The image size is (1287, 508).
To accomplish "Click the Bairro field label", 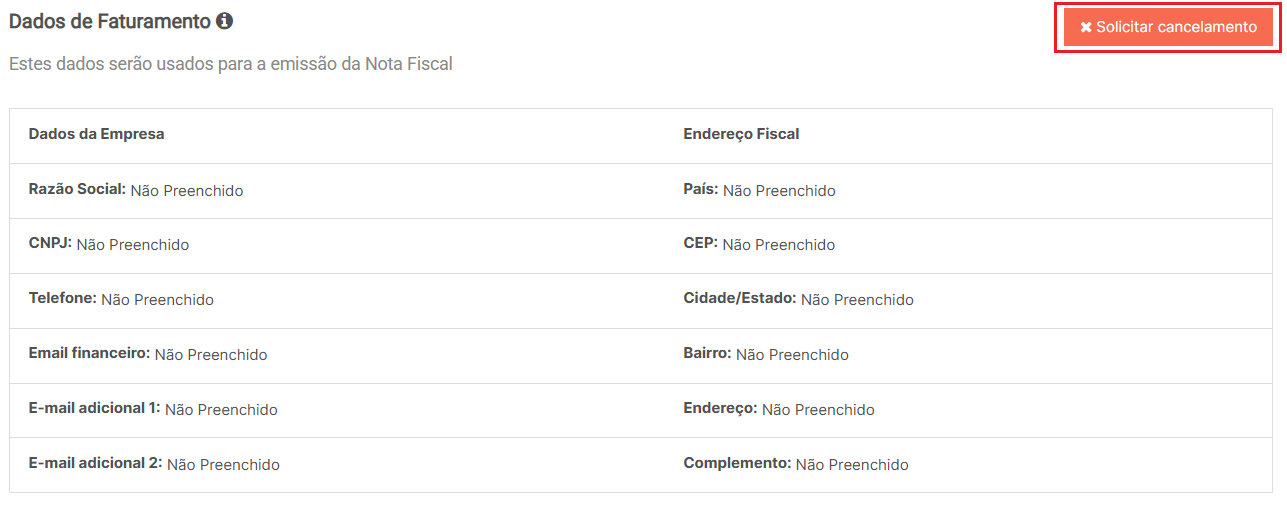I will (x=707, y=354).
